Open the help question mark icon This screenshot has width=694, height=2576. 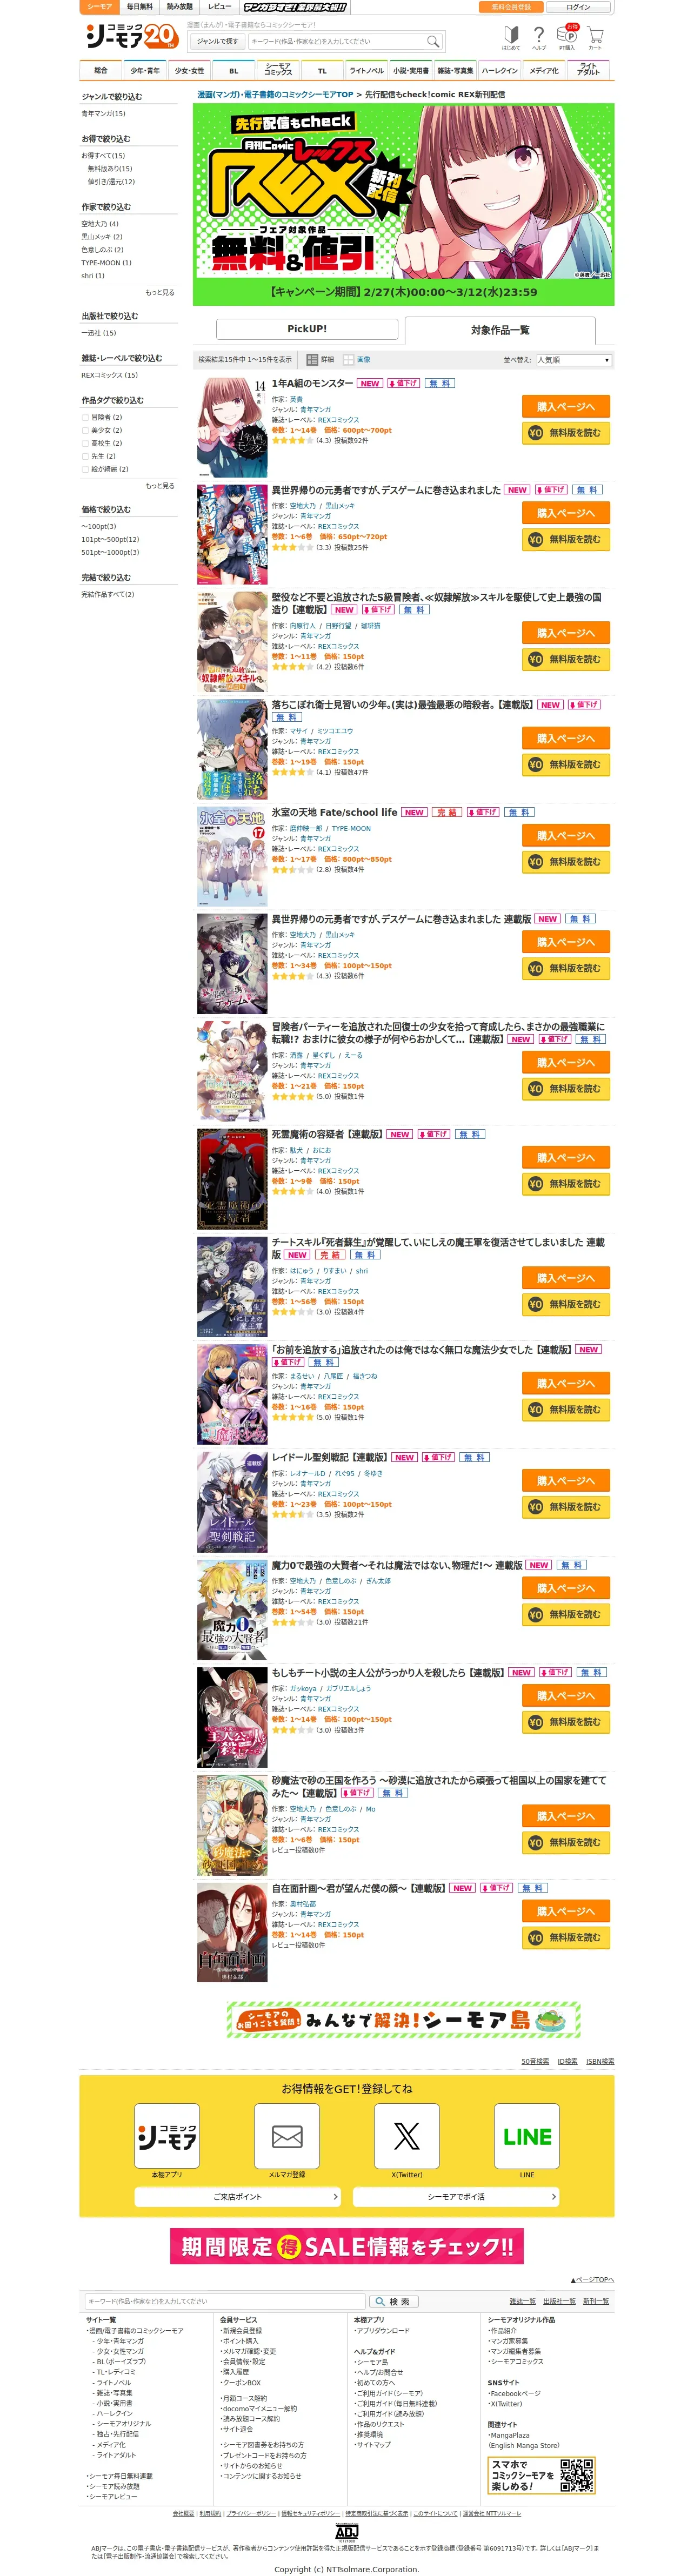(x=539, y=37)
